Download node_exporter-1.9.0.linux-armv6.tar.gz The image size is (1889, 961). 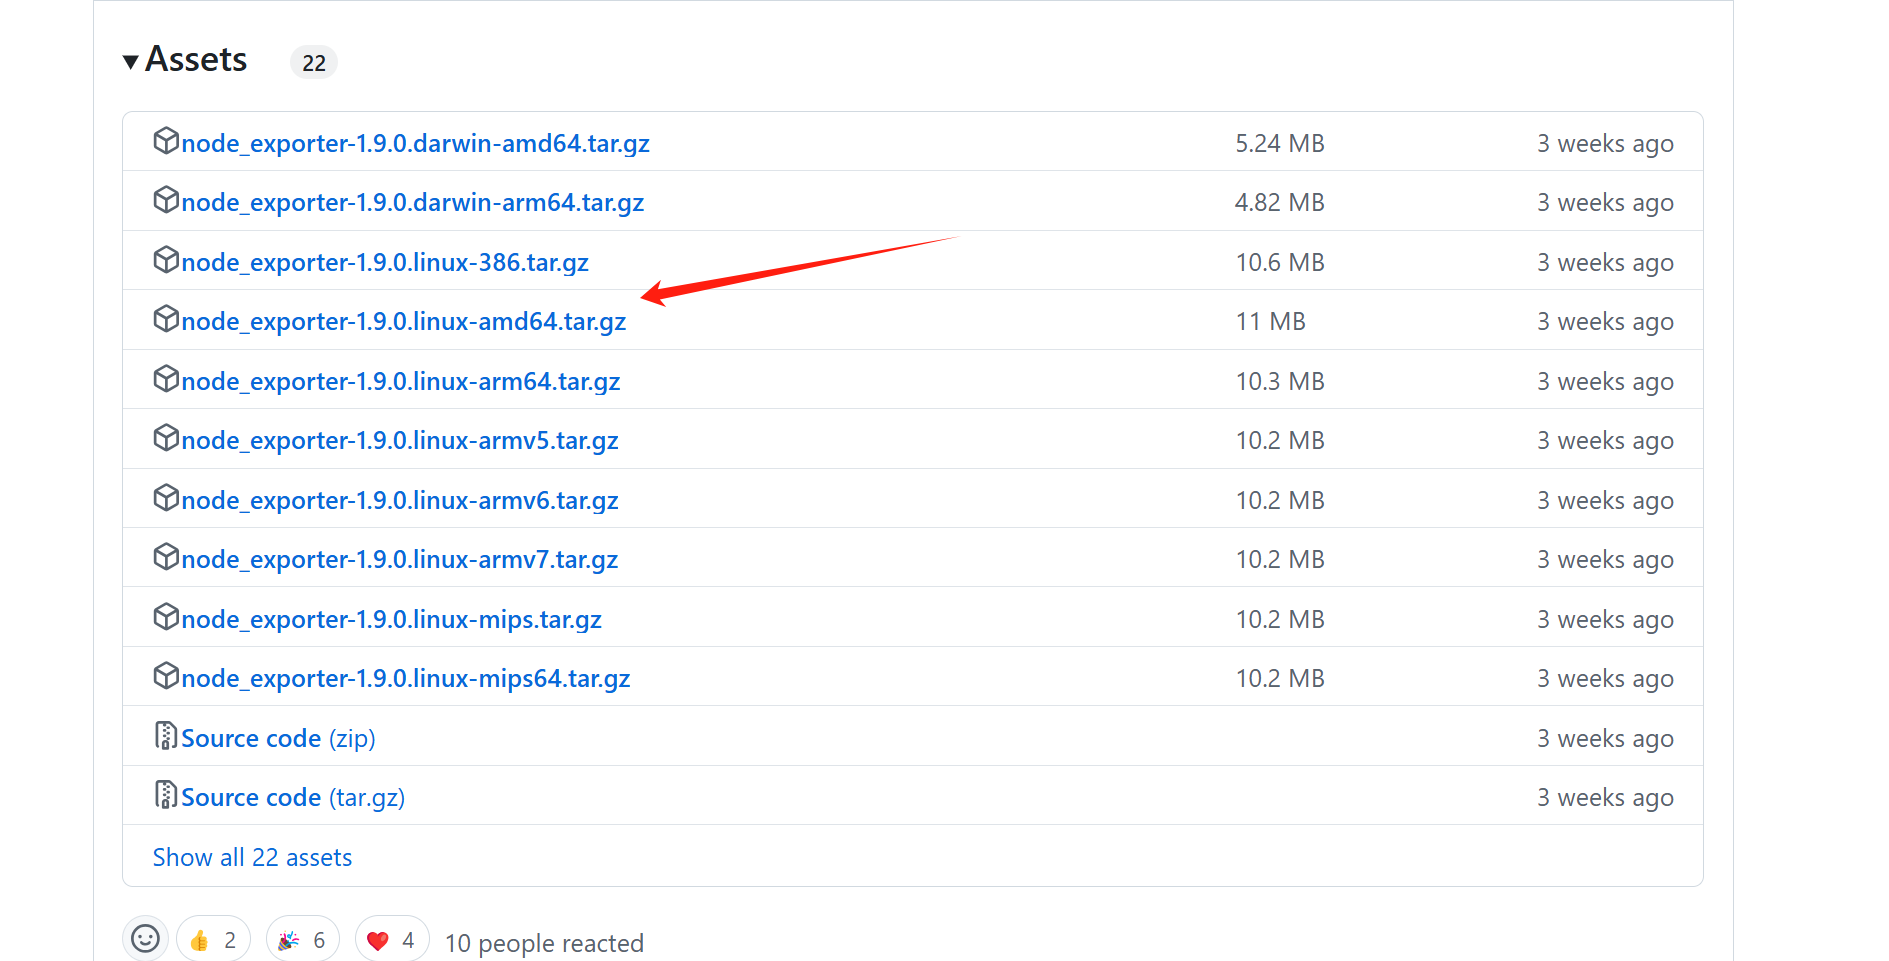(x=399, y=500)
